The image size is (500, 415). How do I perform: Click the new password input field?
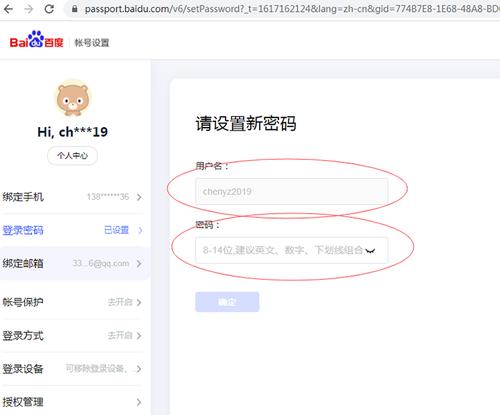tap(292, 250)
